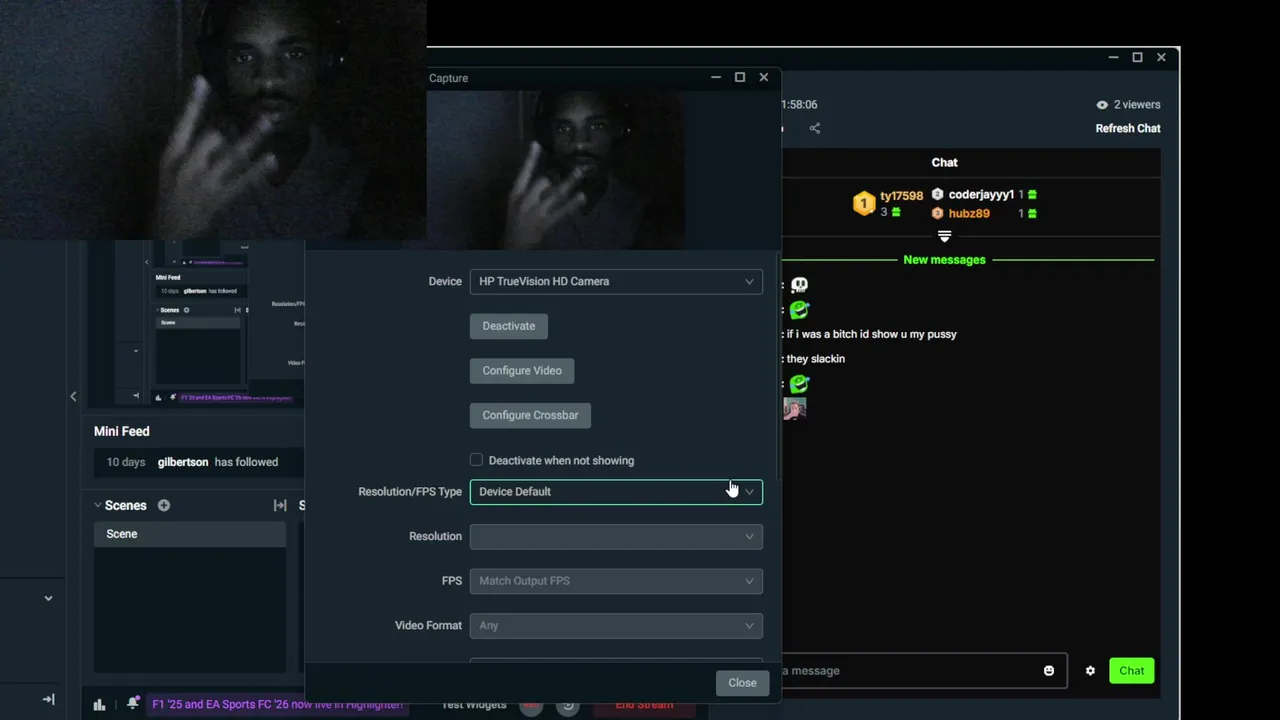Click the left chevron beside the preview

tap(73, 397)
